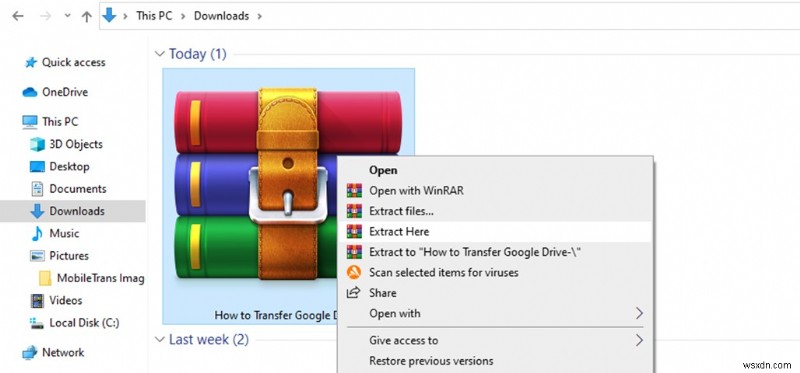Click the Pictures icon in sidebar
This screenshot has width=800, height=373.
(37, 256)
